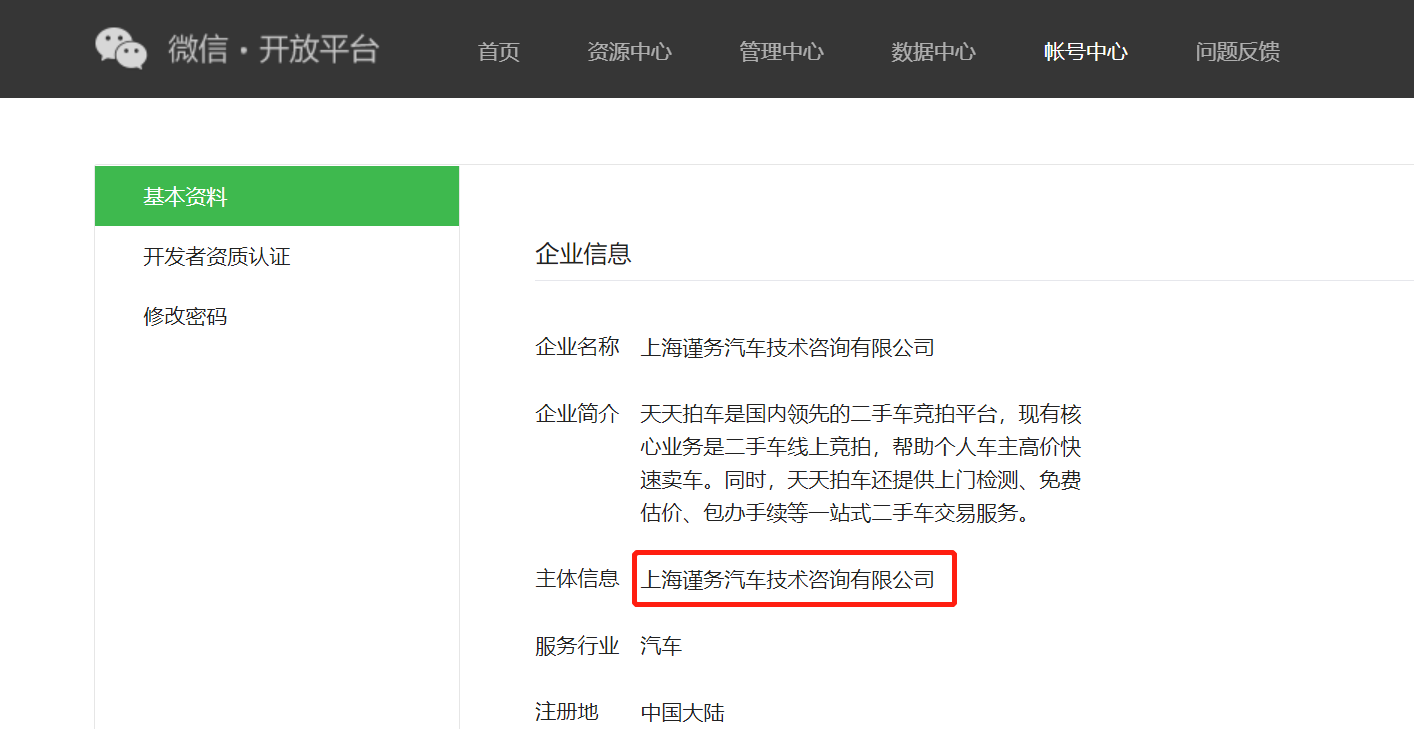Open 管理中心 navigation item

781,52
